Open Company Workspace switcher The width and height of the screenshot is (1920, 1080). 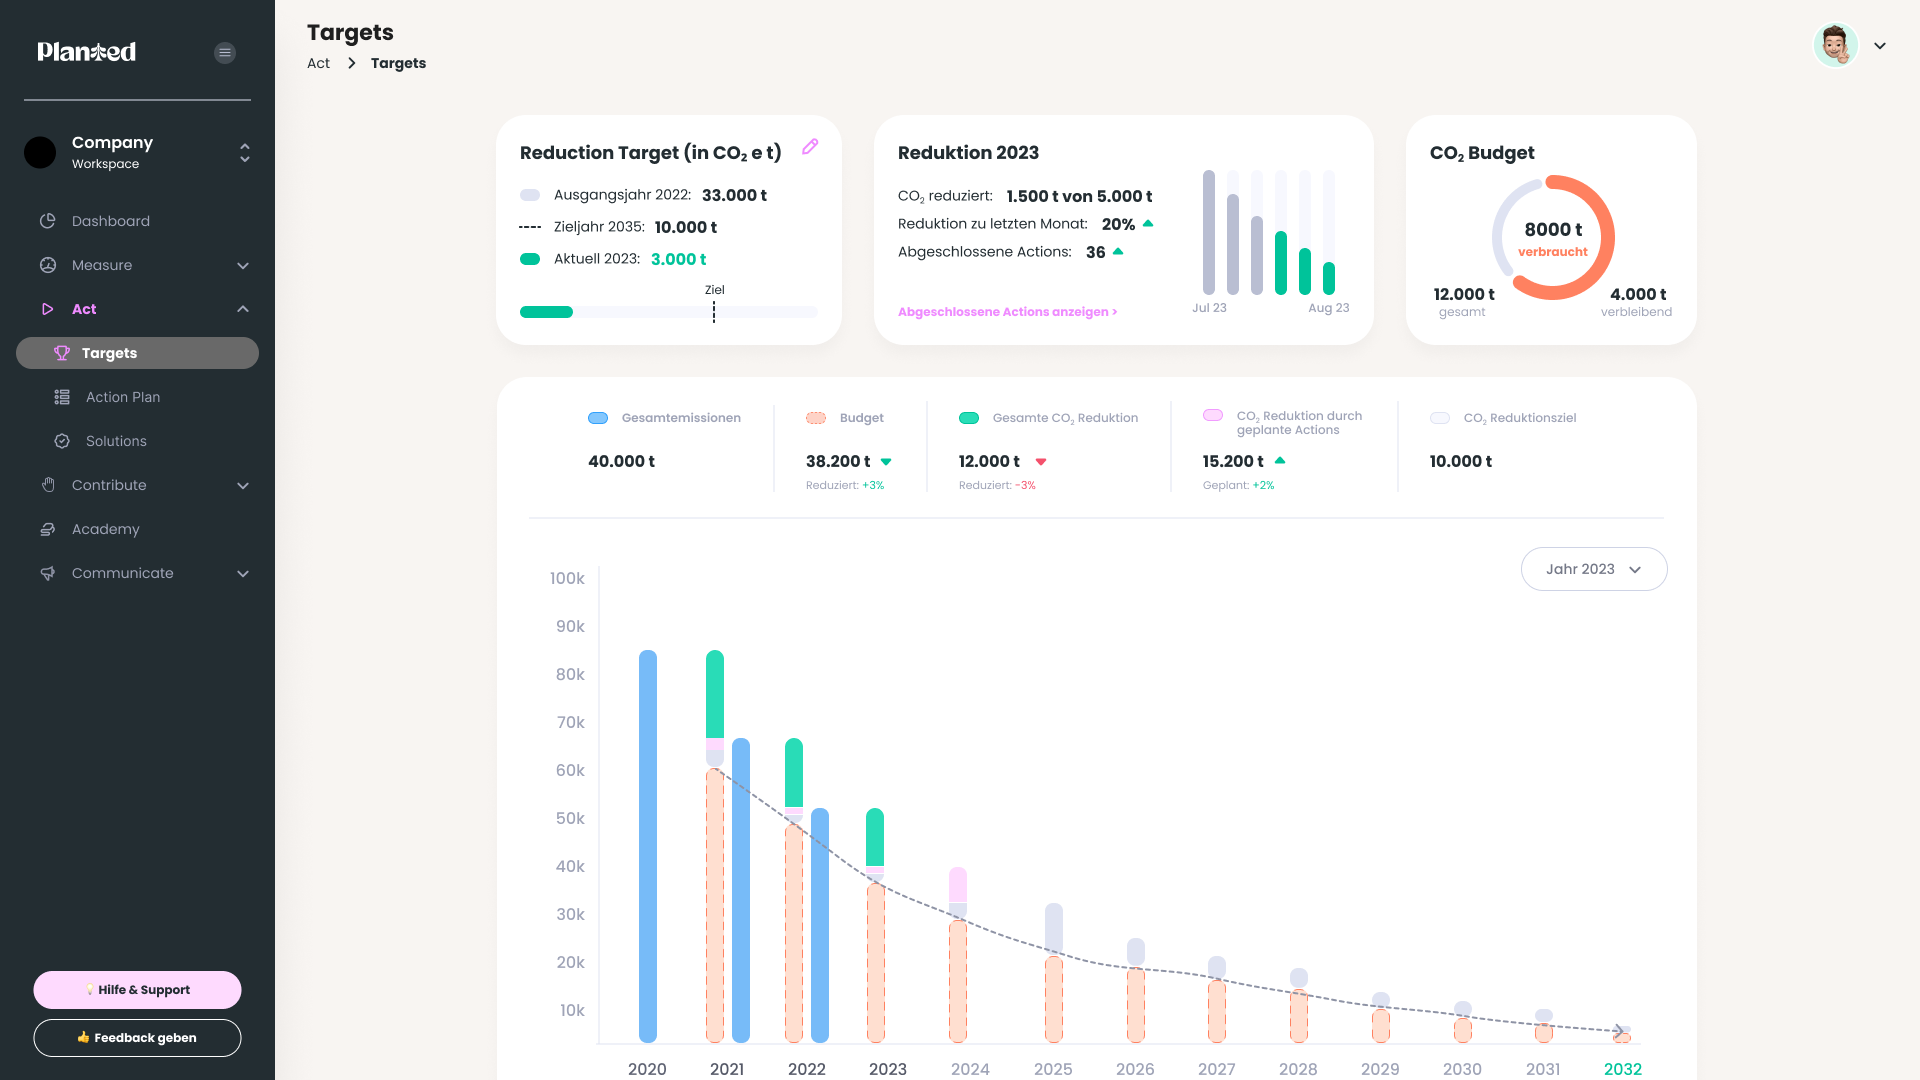coord(244,152)
